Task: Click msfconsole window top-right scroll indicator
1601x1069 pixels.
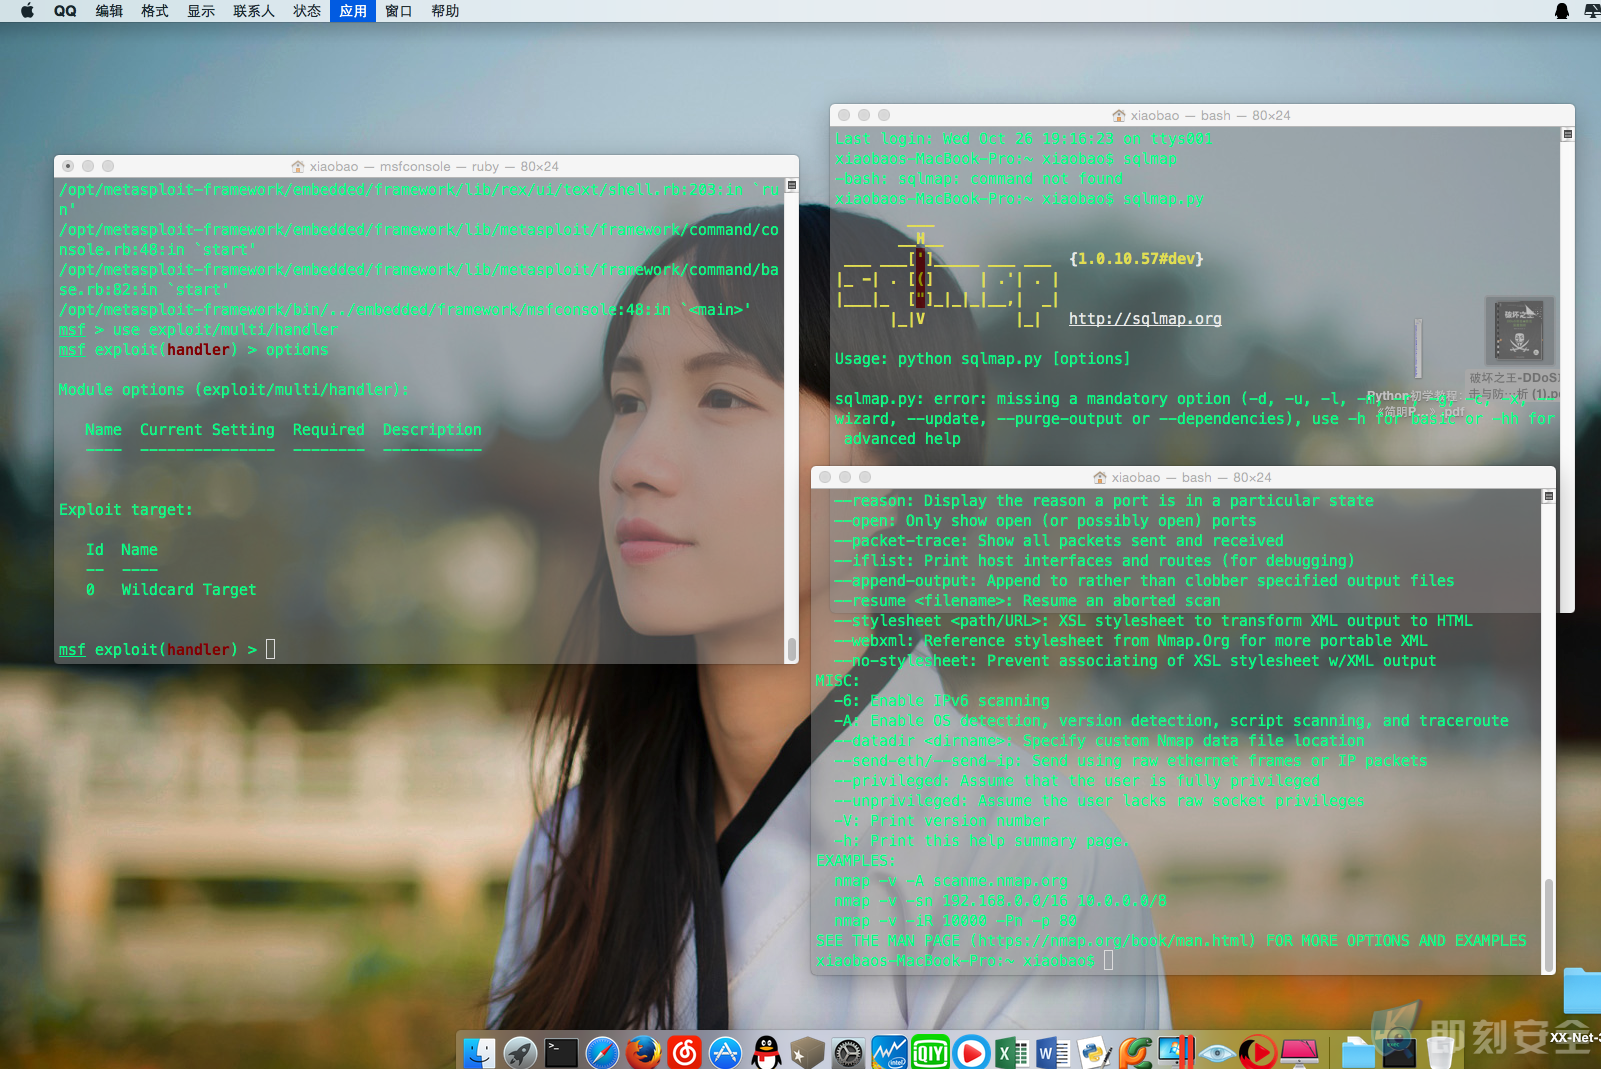Action: click(x=792, y=185)
